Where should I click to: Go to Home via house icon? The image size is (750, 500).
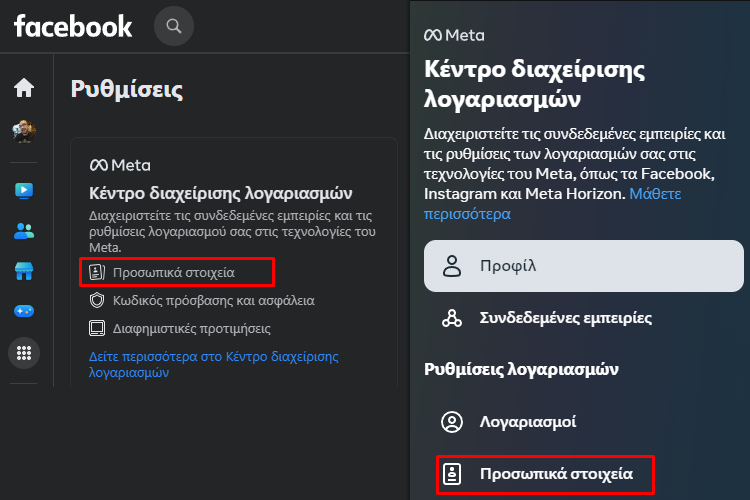pyautogui.click(x=24, y=88)
